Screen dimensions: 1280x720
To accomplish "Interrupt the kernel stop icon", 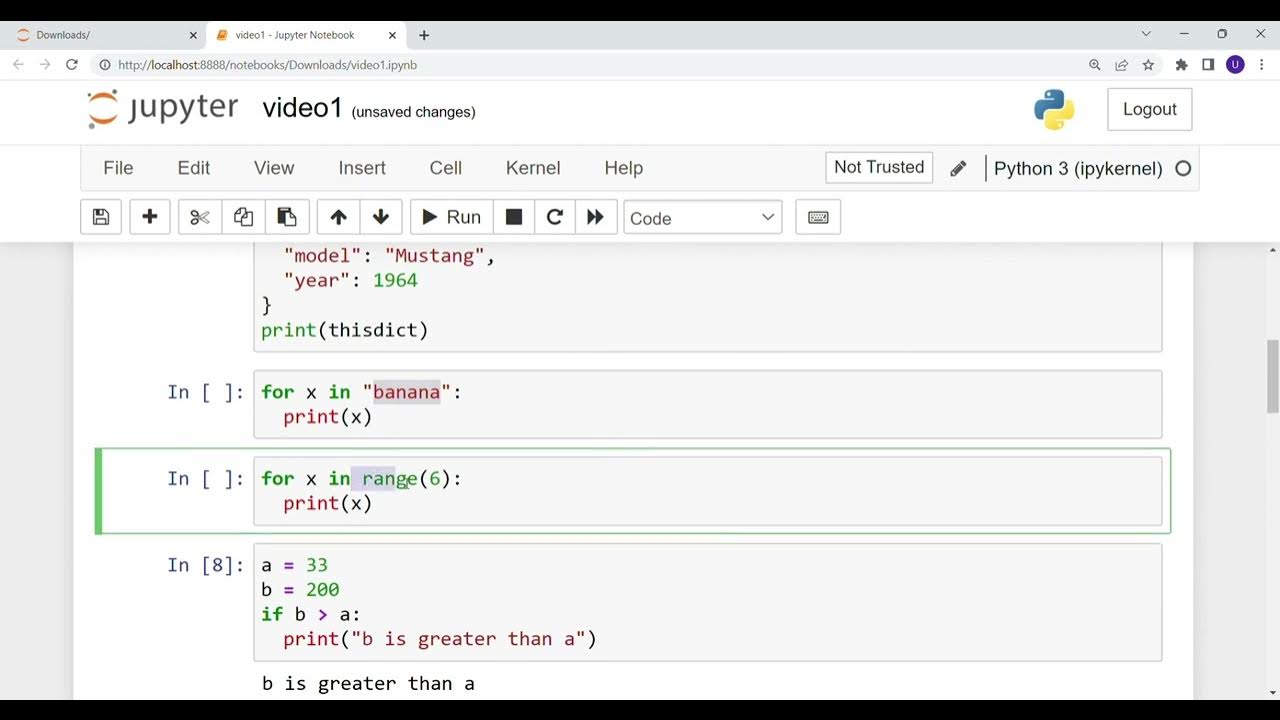I will coord(514,217).
